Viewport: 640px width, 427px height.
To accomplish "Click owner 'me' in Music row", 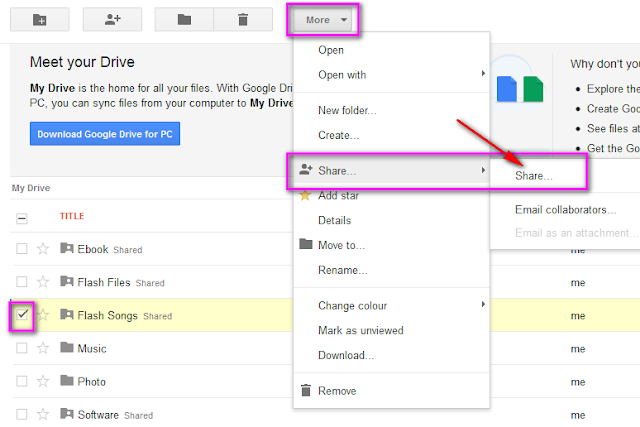I will point(578,349).
